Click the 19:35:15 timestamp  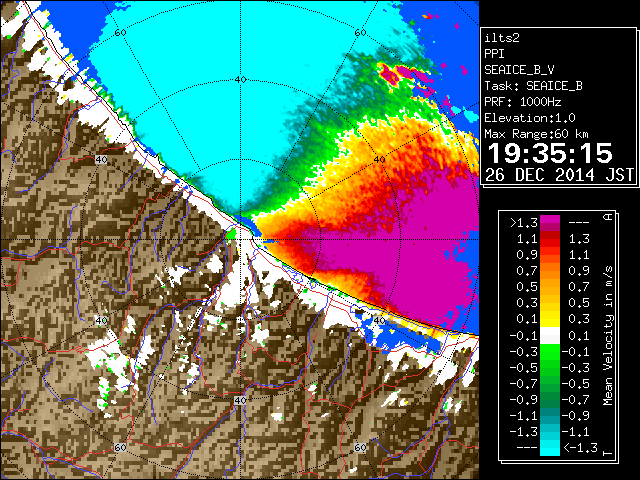click(x=550, y=153)
